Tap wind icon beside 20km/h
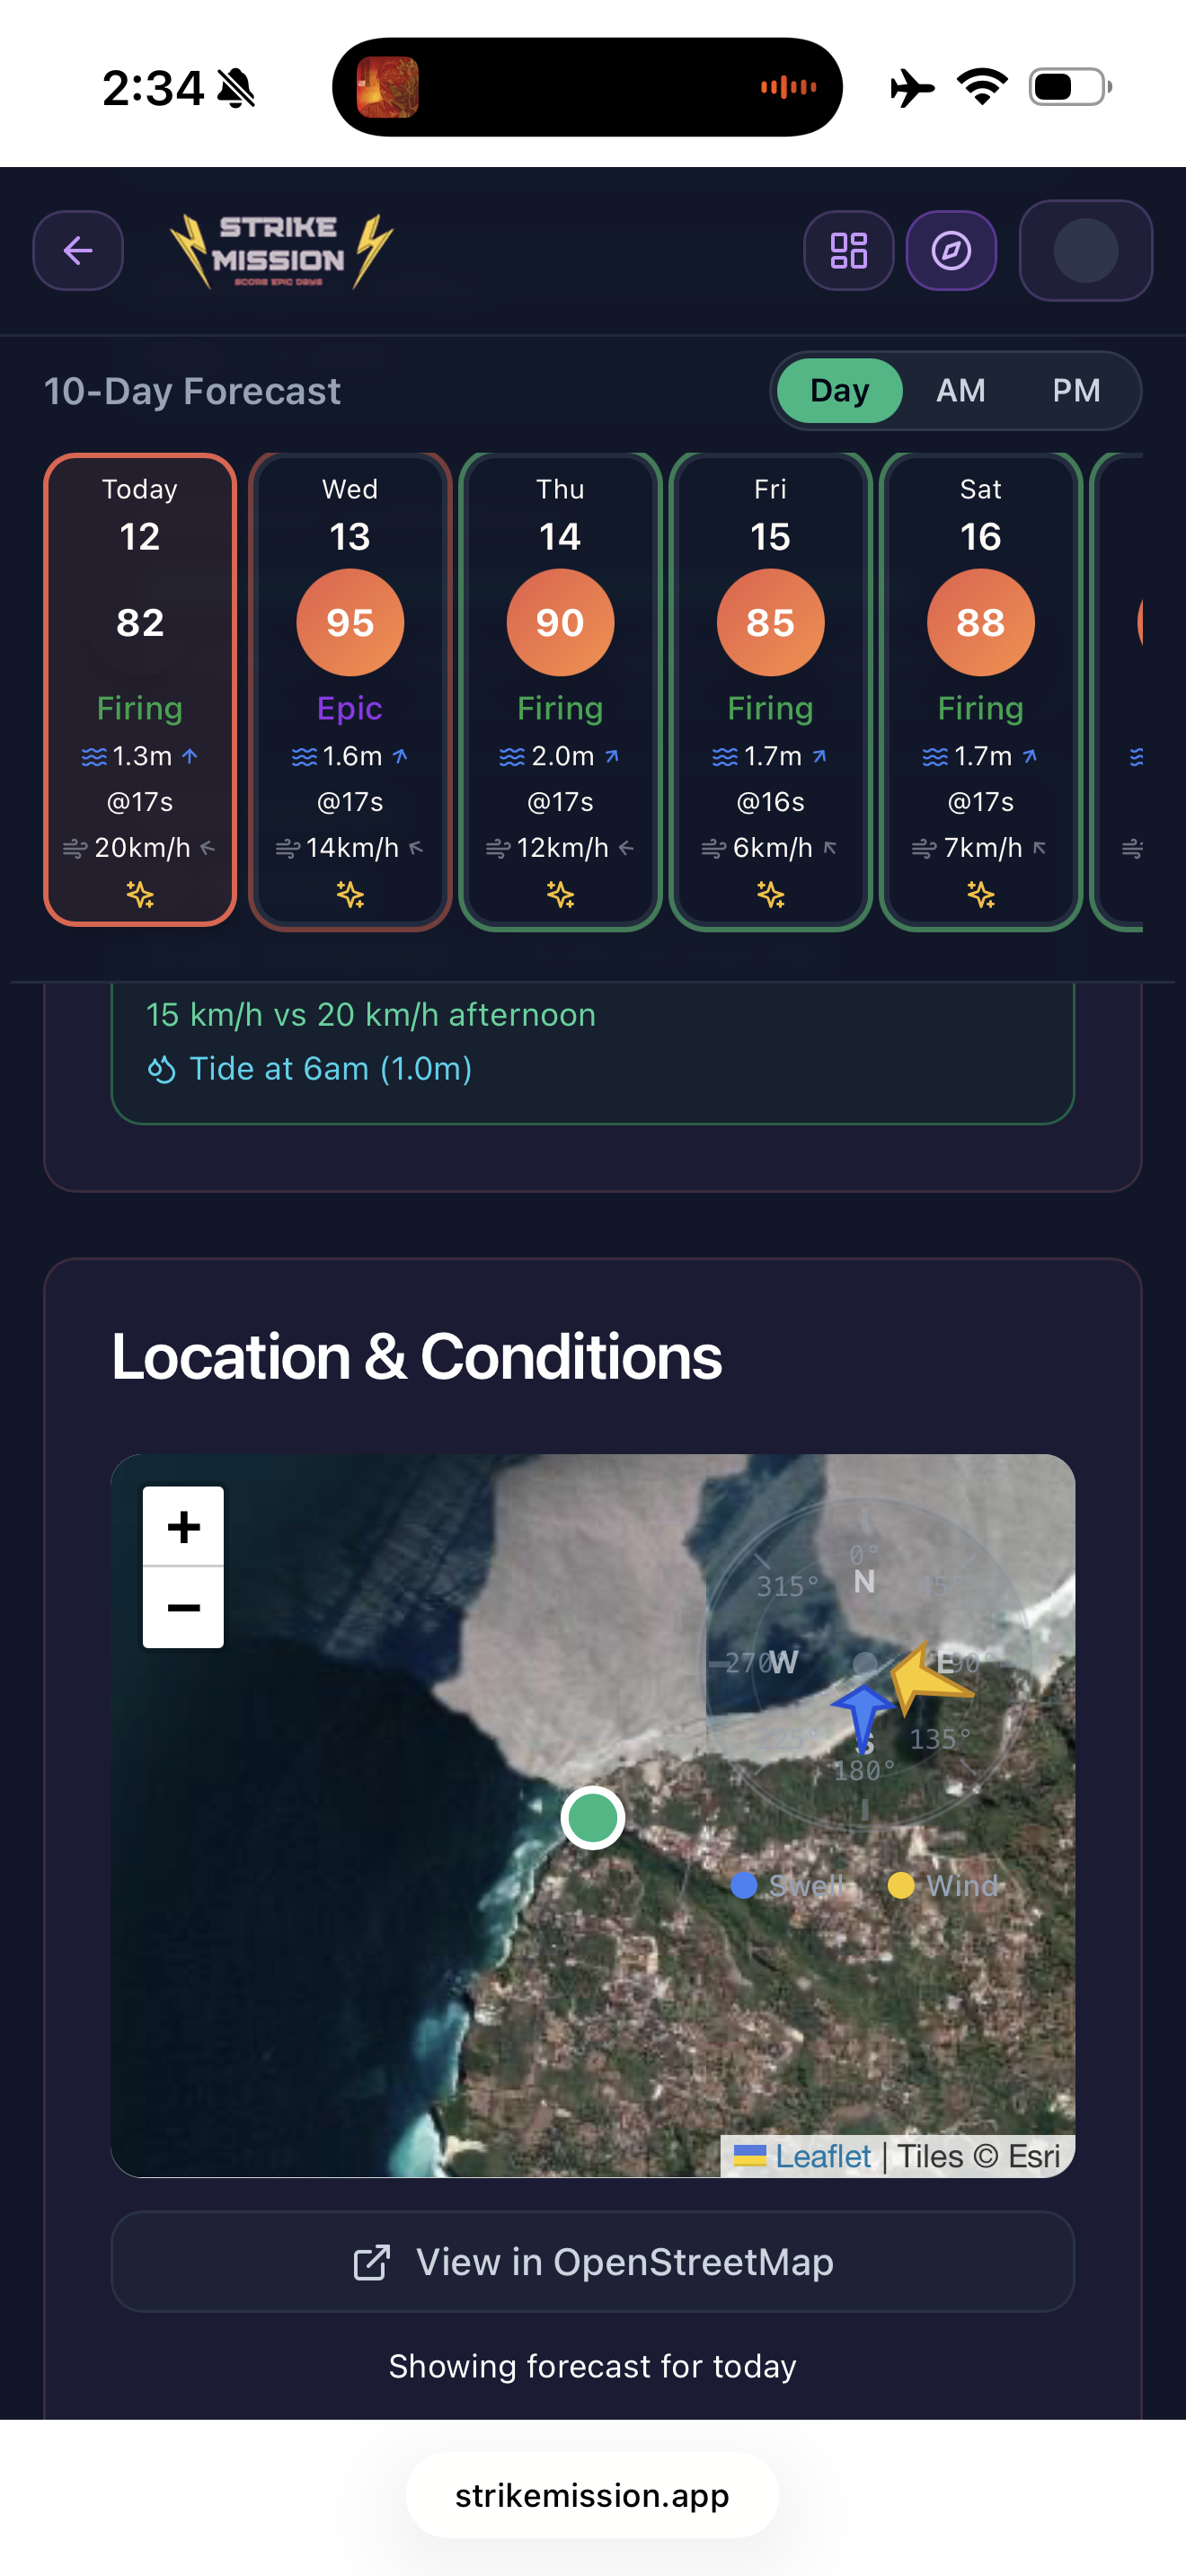This screenshot has width=1186, height=2576. pyautogui.click(x=75, y=849)
